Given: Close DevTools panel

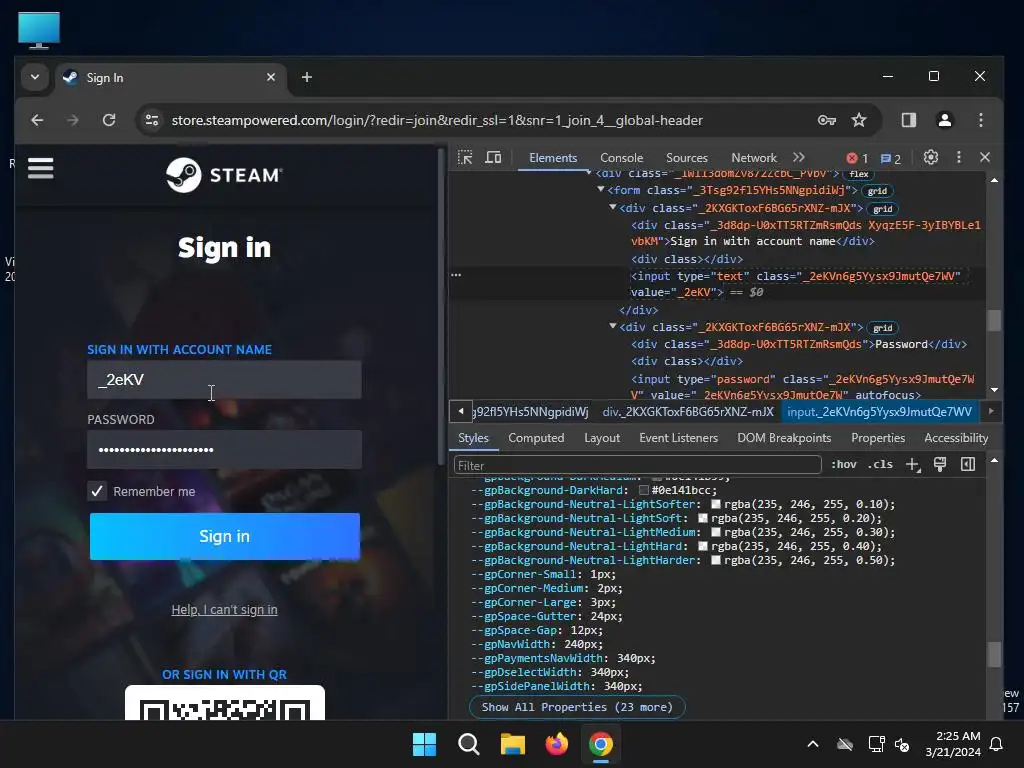Looking at the screenshot, I should (x=985, y=157).
